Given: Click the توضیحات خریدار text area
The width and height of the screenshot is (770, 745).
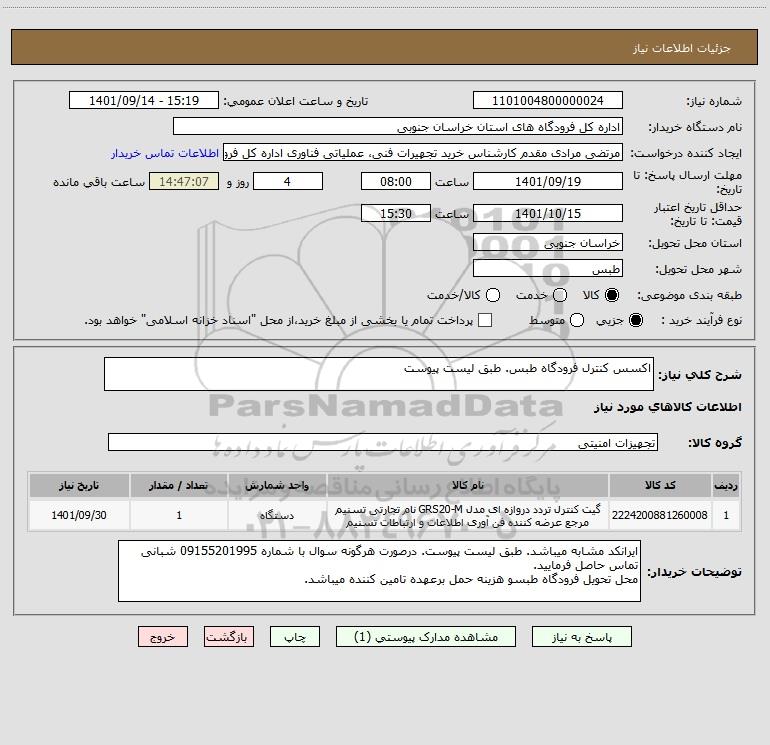Looking at the screenshot, I should point(379,571).
